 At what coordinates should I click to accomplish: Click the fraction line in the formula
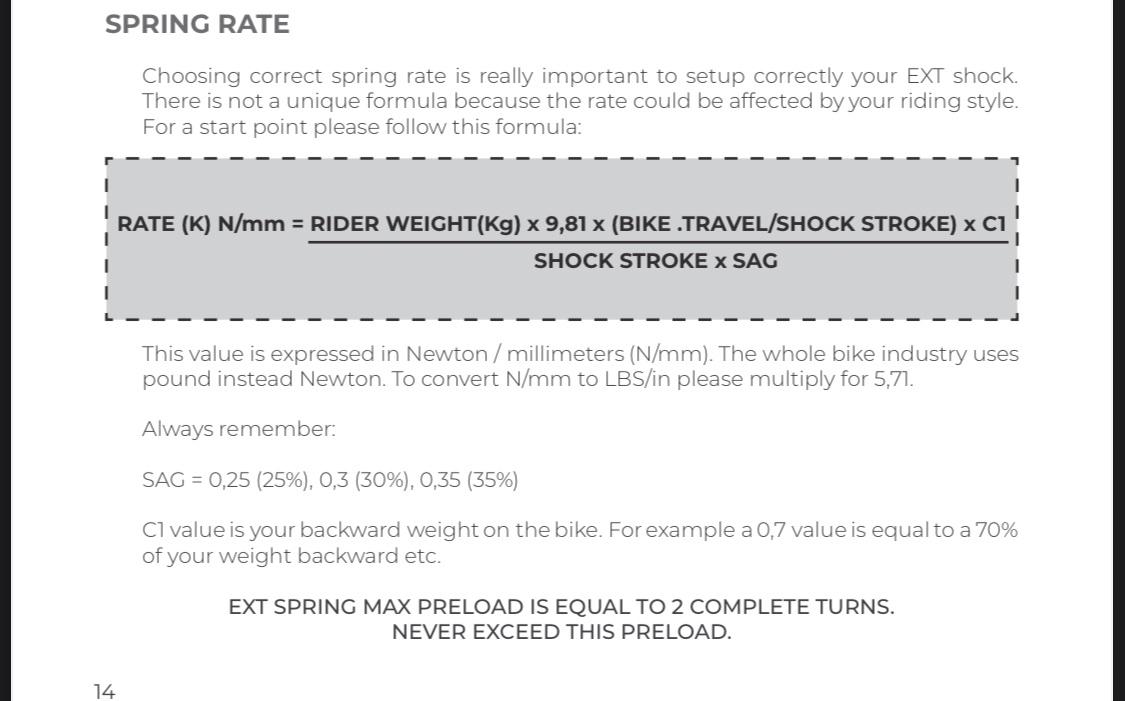[x=658, y=243]
